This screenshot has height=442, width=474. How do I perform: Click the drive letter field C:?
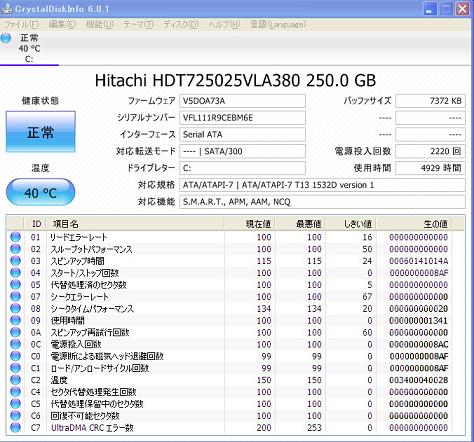pos(242,168)
